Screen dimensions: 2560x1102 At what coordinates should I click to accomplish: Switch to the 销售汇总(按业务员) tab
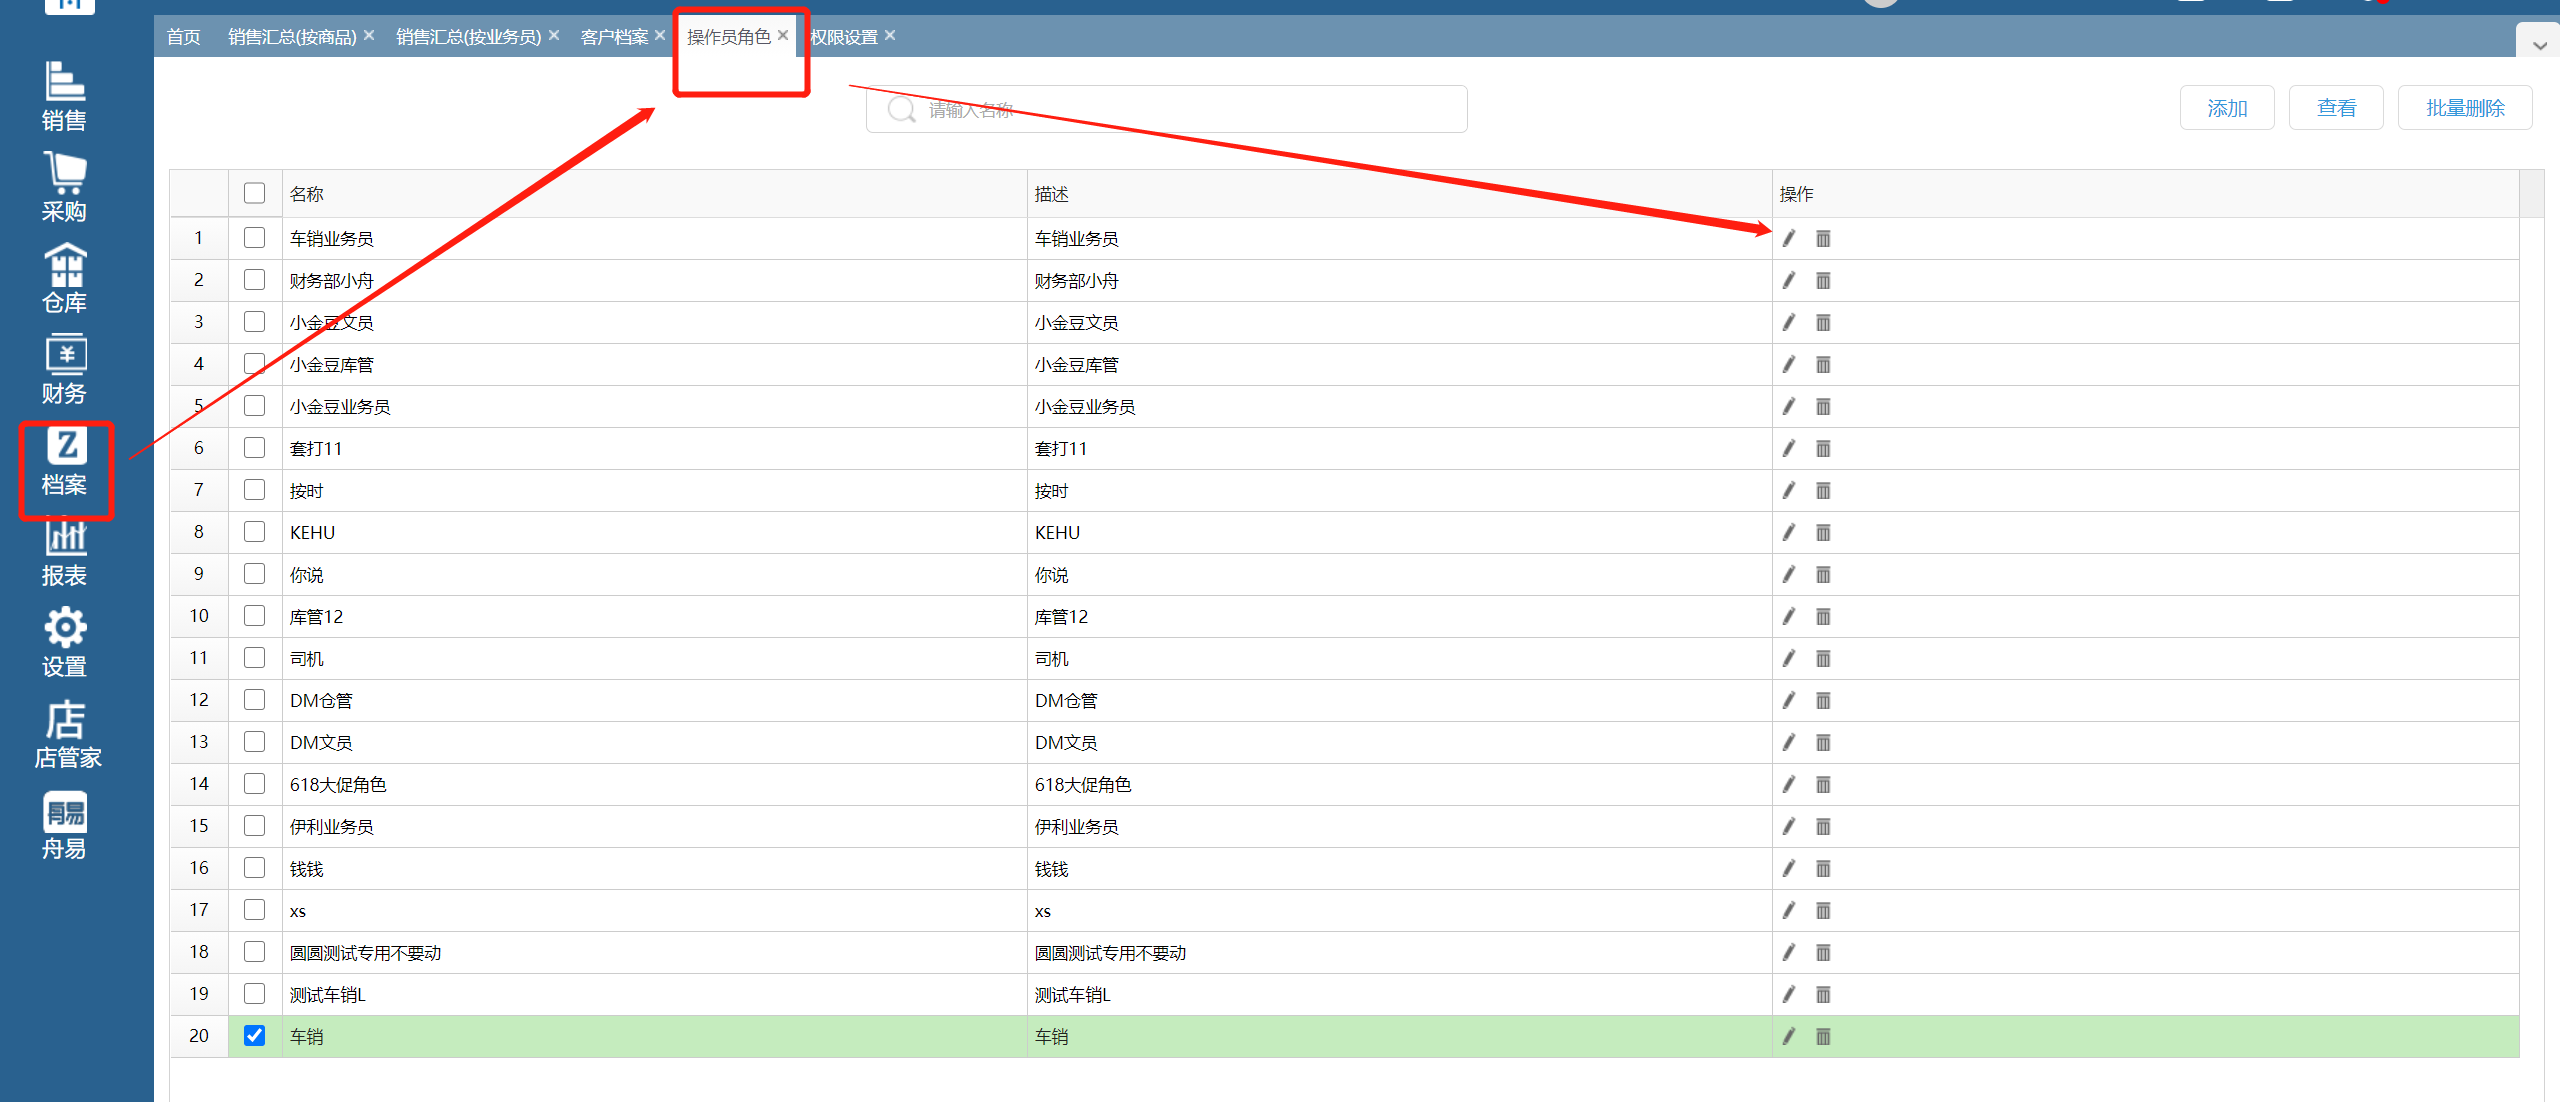click(x=468, y=37)
